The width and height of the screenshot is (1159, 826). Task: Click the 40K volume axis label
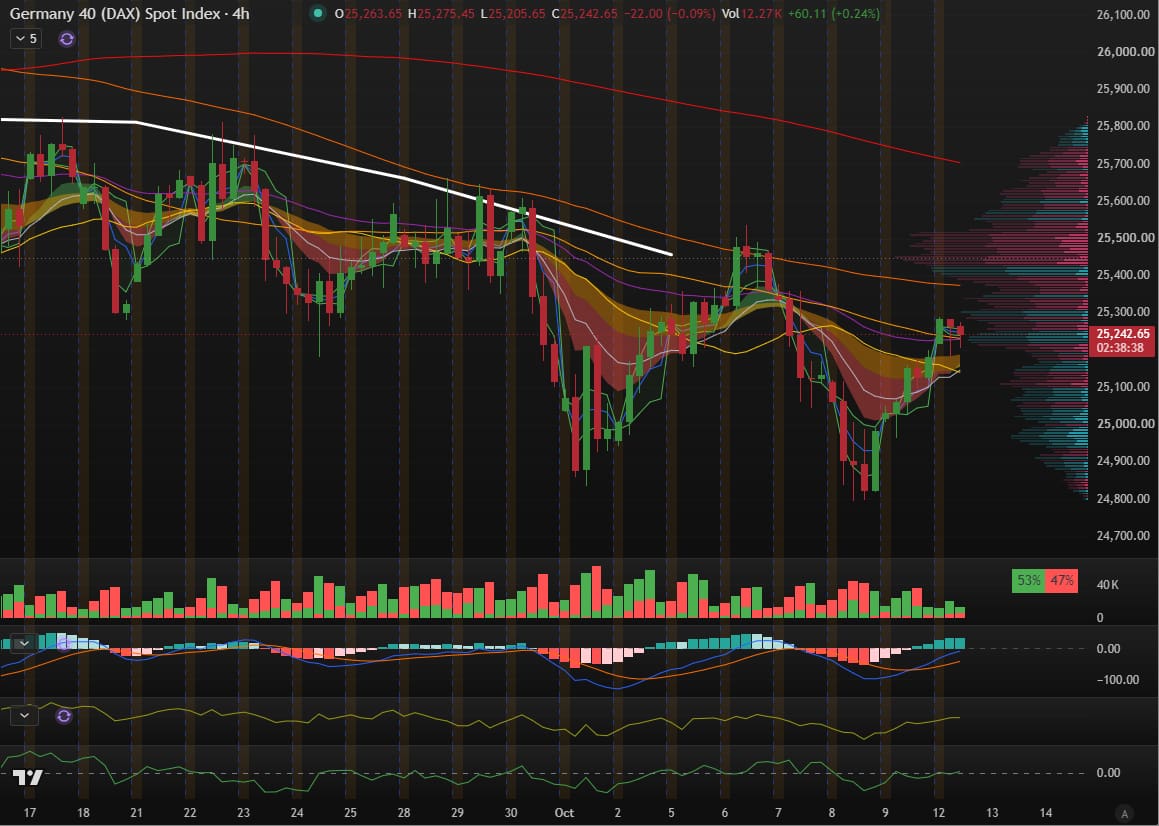1107,585
